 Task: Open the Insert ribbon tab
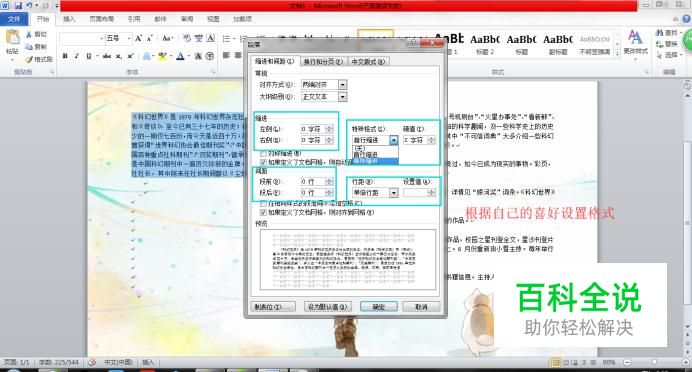(69, 19)
